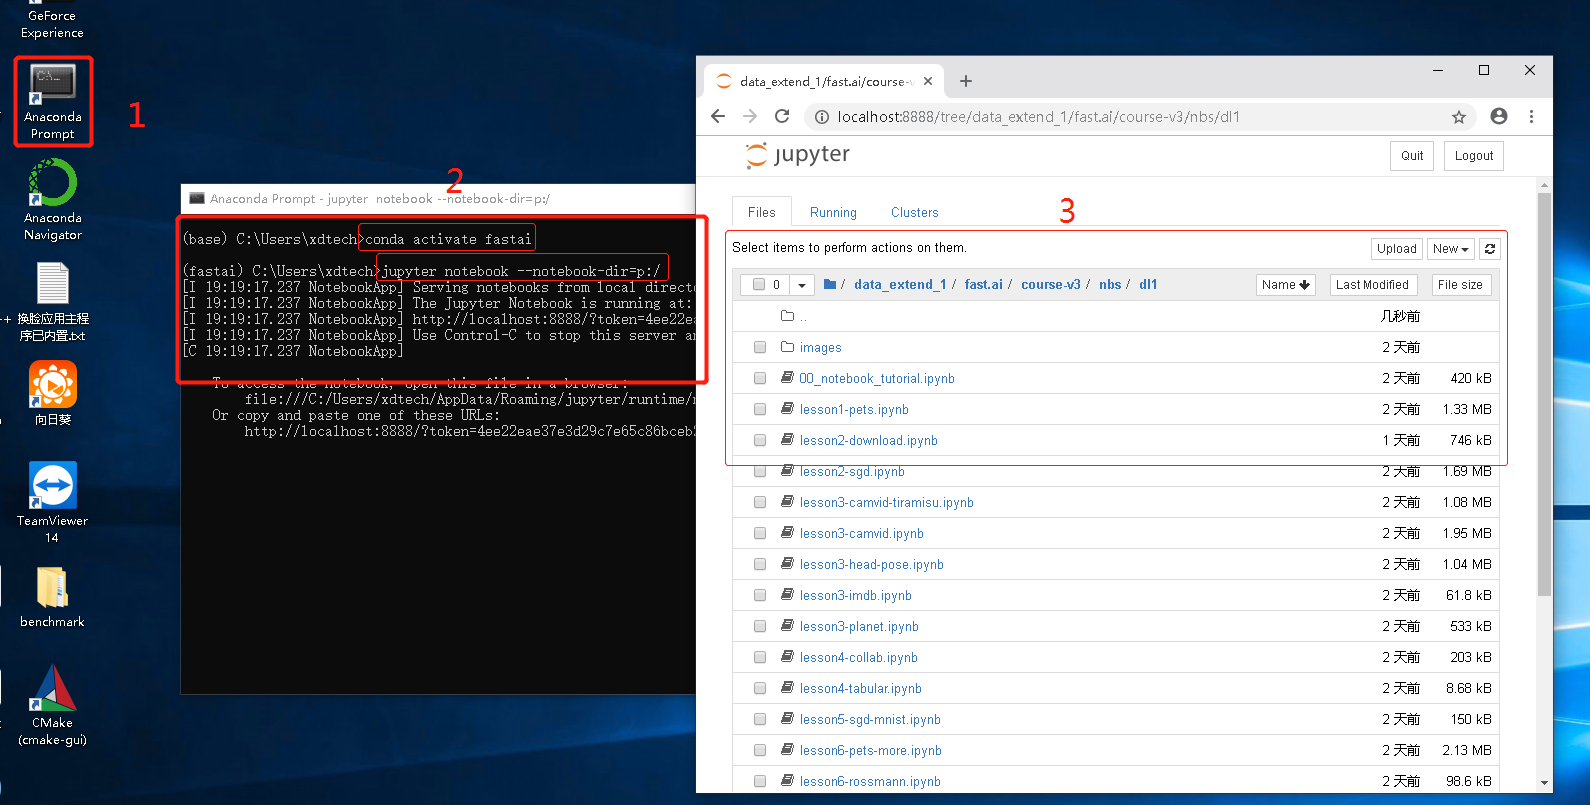Expand the New dropdown button

[1450, 249]
